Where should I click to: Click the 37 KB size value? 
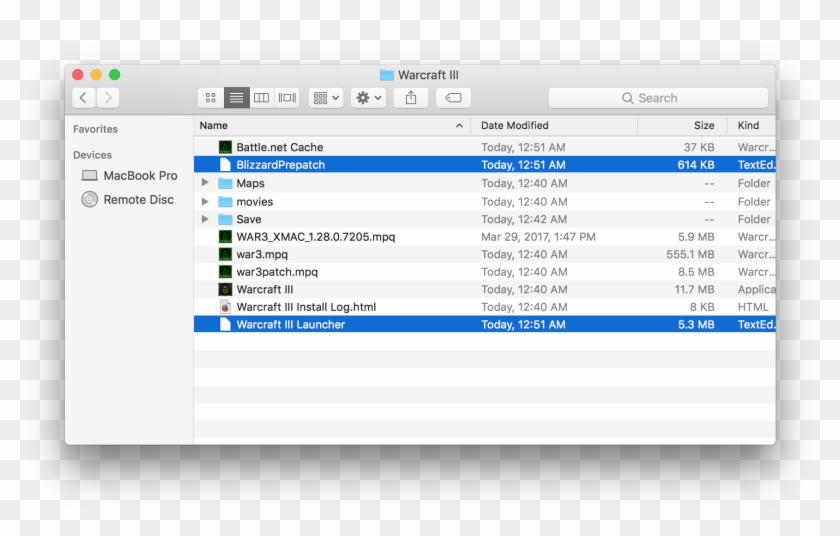pos(699,147)
